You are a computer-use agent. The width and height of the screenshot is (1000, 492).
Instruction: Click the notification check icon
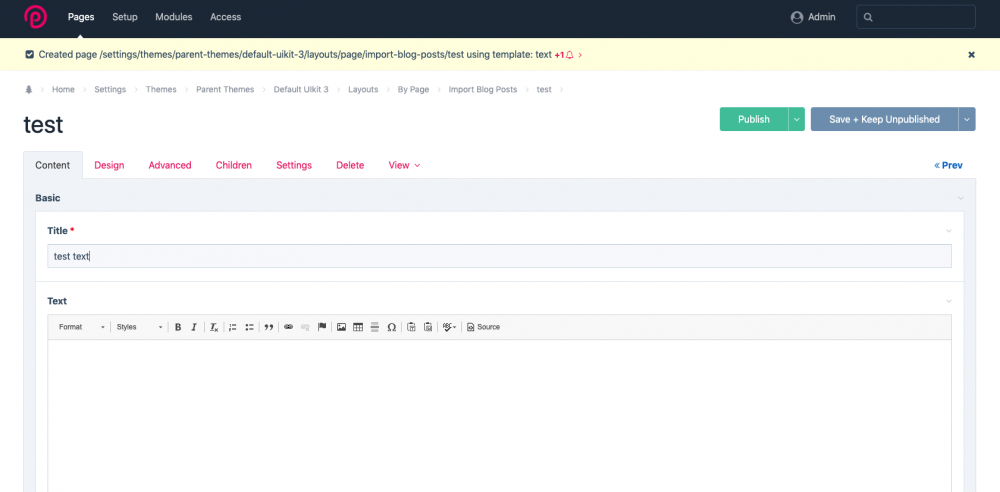coord(29,55)
